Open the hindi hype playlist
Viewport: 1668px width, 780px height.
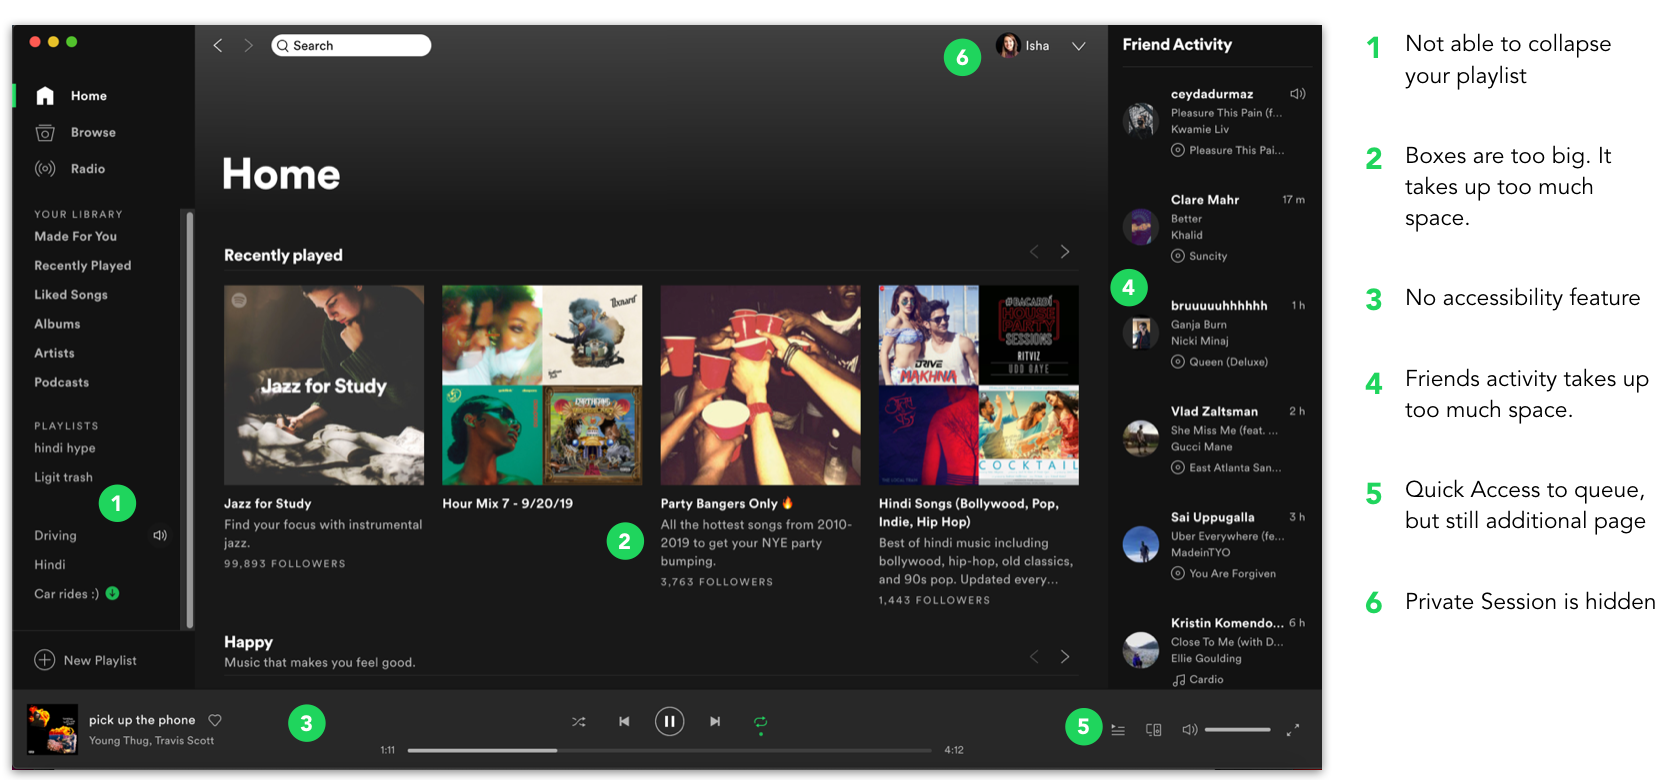[x=65, y=448]
